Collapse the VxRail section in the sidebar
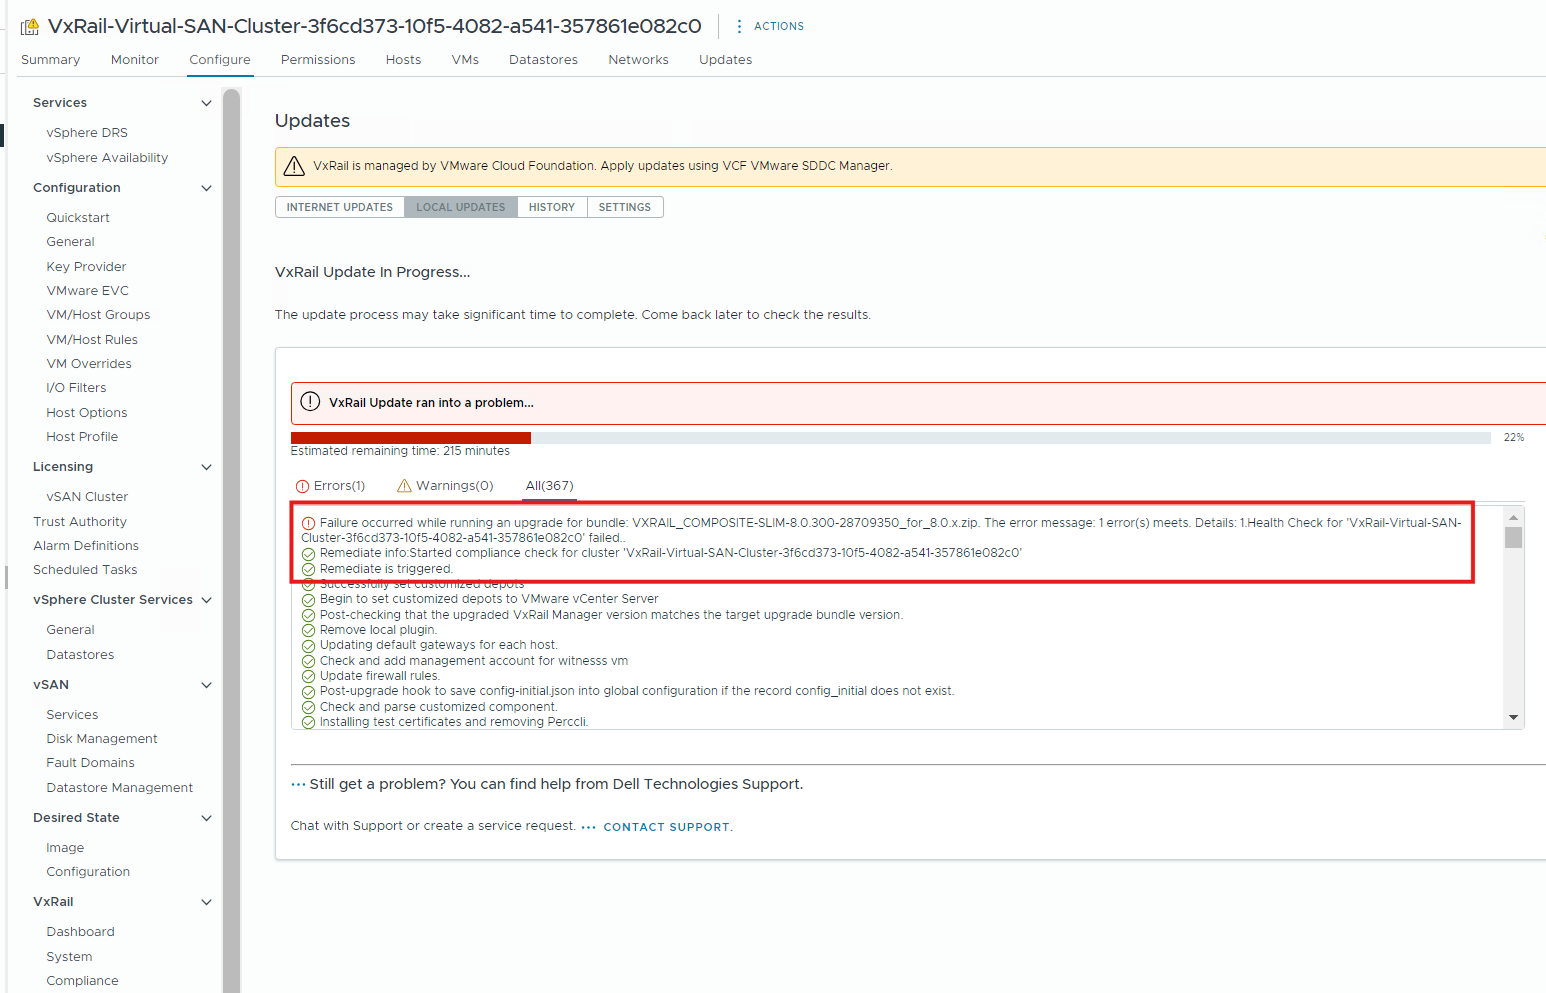This screenshot has width=1546, height=993. [x=206, y=901]
